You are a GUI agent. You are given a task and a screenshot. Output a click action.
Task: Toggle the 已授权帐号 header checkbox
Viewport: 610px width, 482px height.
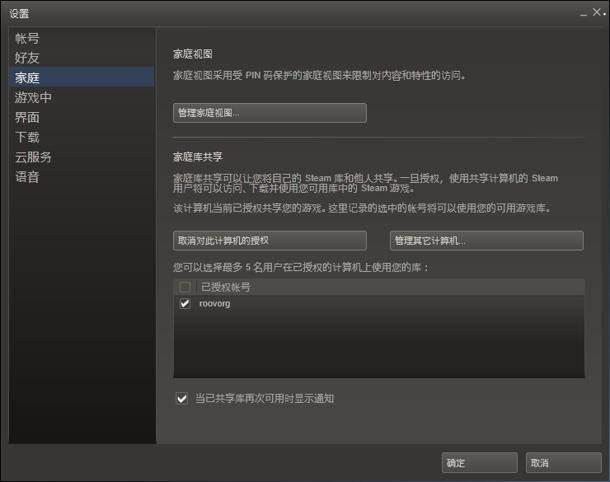pos(185,287)
